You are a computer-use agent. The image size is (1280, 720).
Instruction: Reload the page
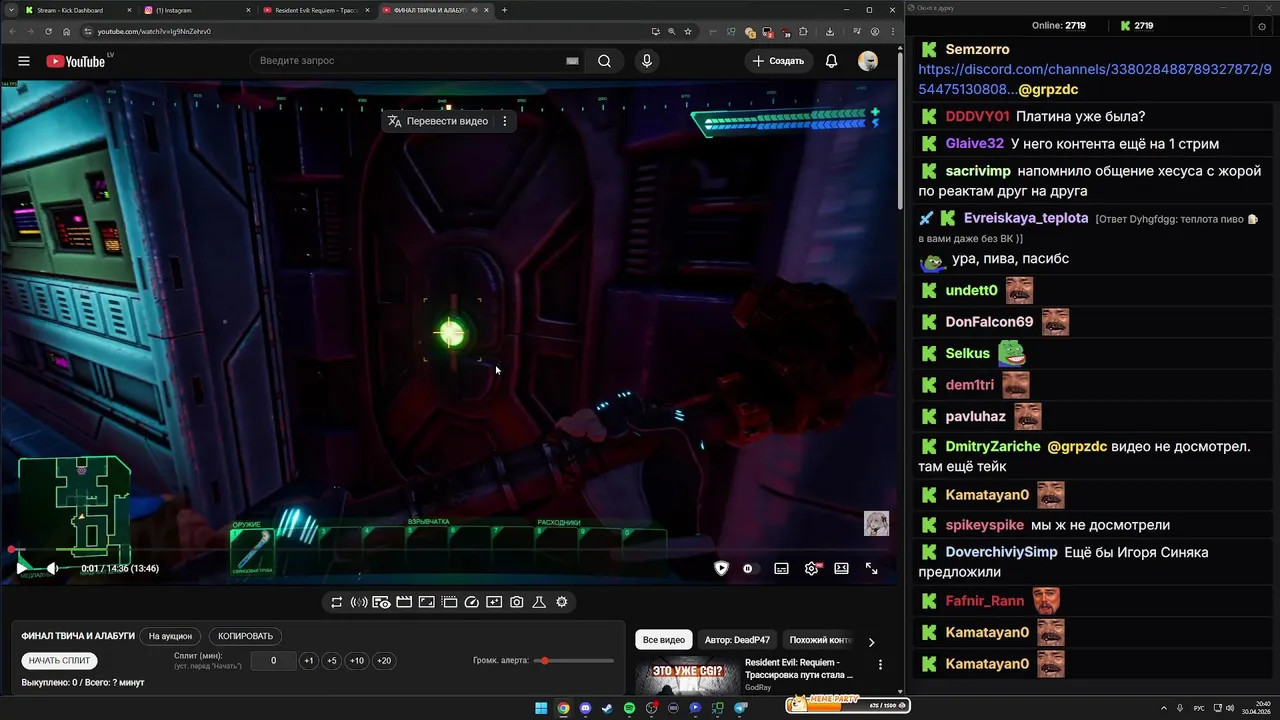point(48,31)
